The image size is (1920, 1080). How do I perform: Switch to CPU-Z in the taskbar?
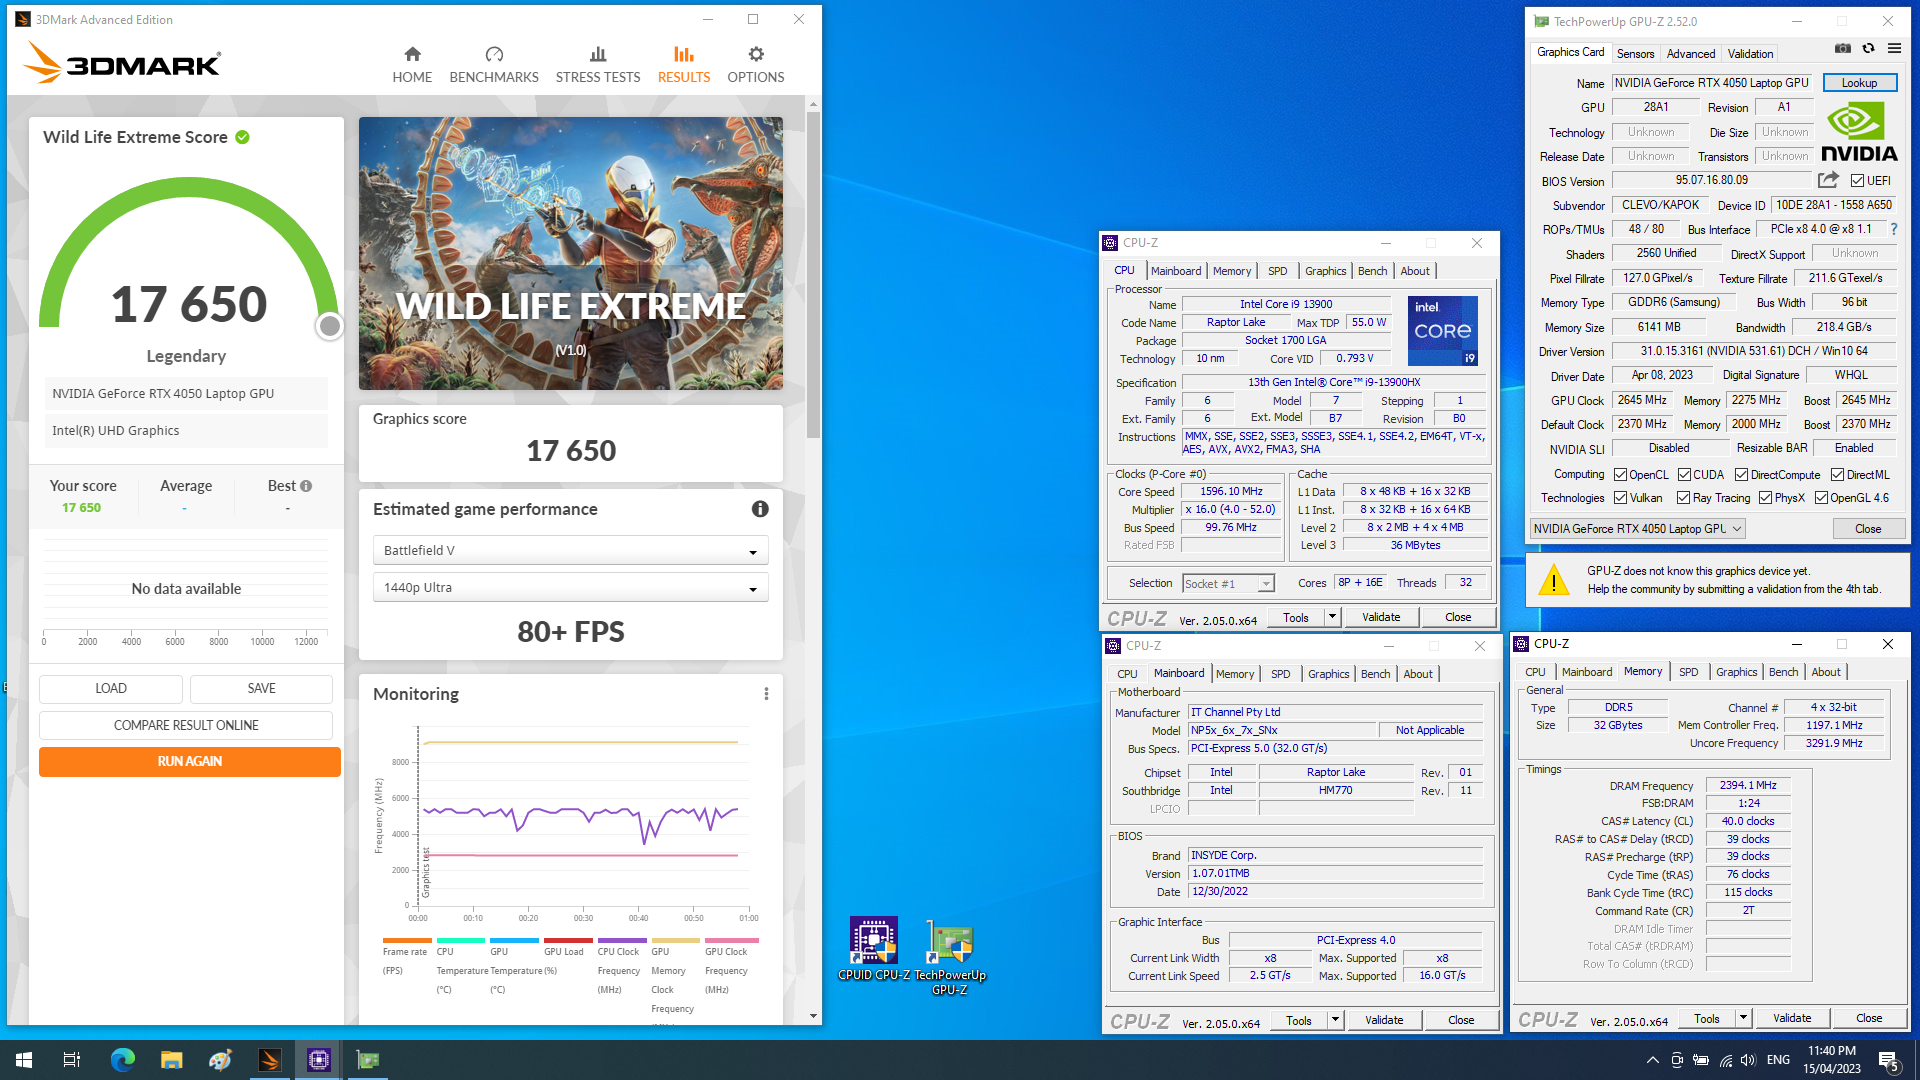click(x=318, y=1060)
